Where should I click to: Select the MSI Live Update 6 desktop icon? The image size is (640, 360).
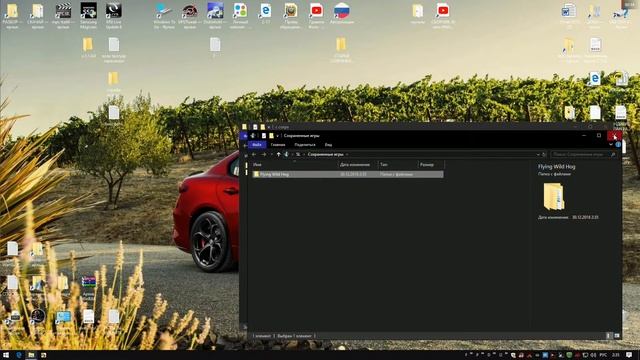(113, 16)
